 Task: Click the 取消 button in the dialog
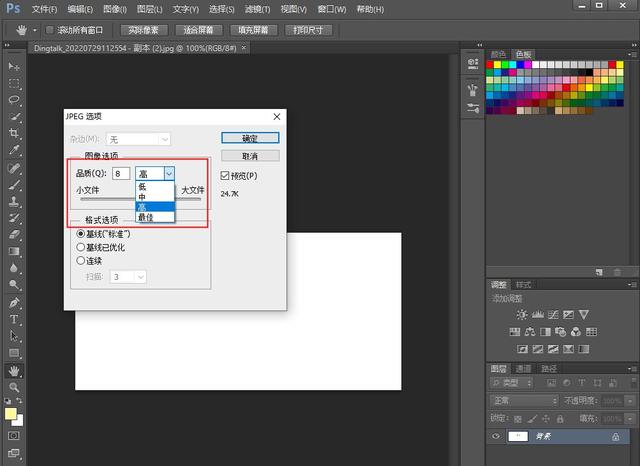249,156
